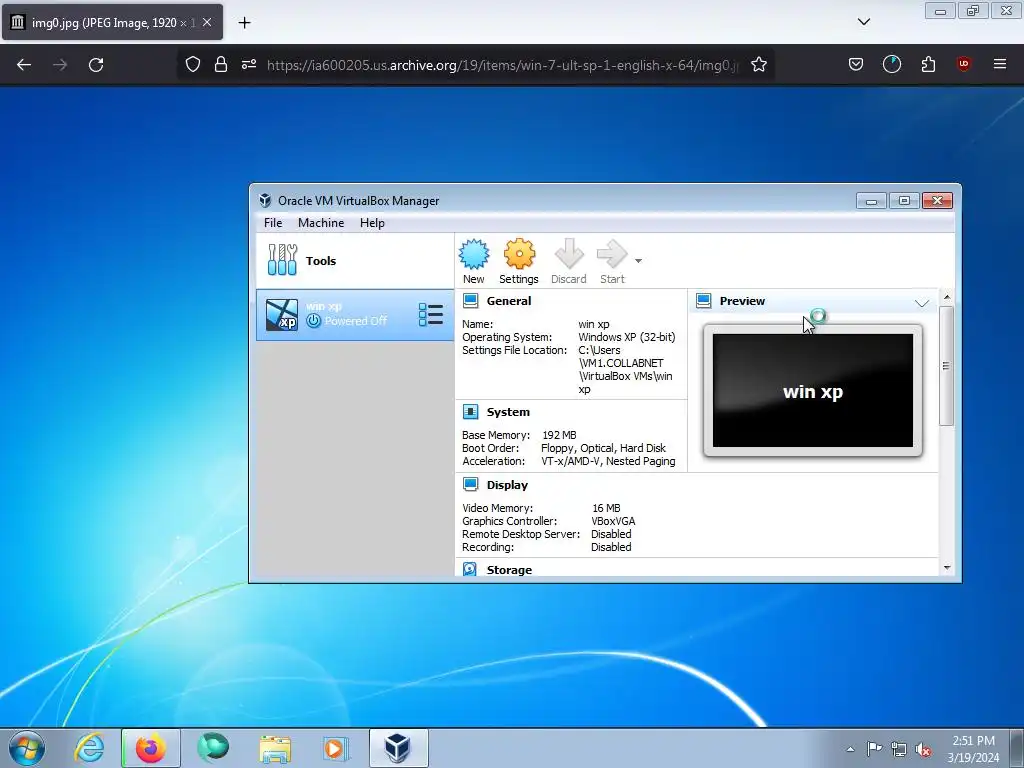Click the uBlock Origin extension icon
1024x768 pixels.
tap(963, 64)
